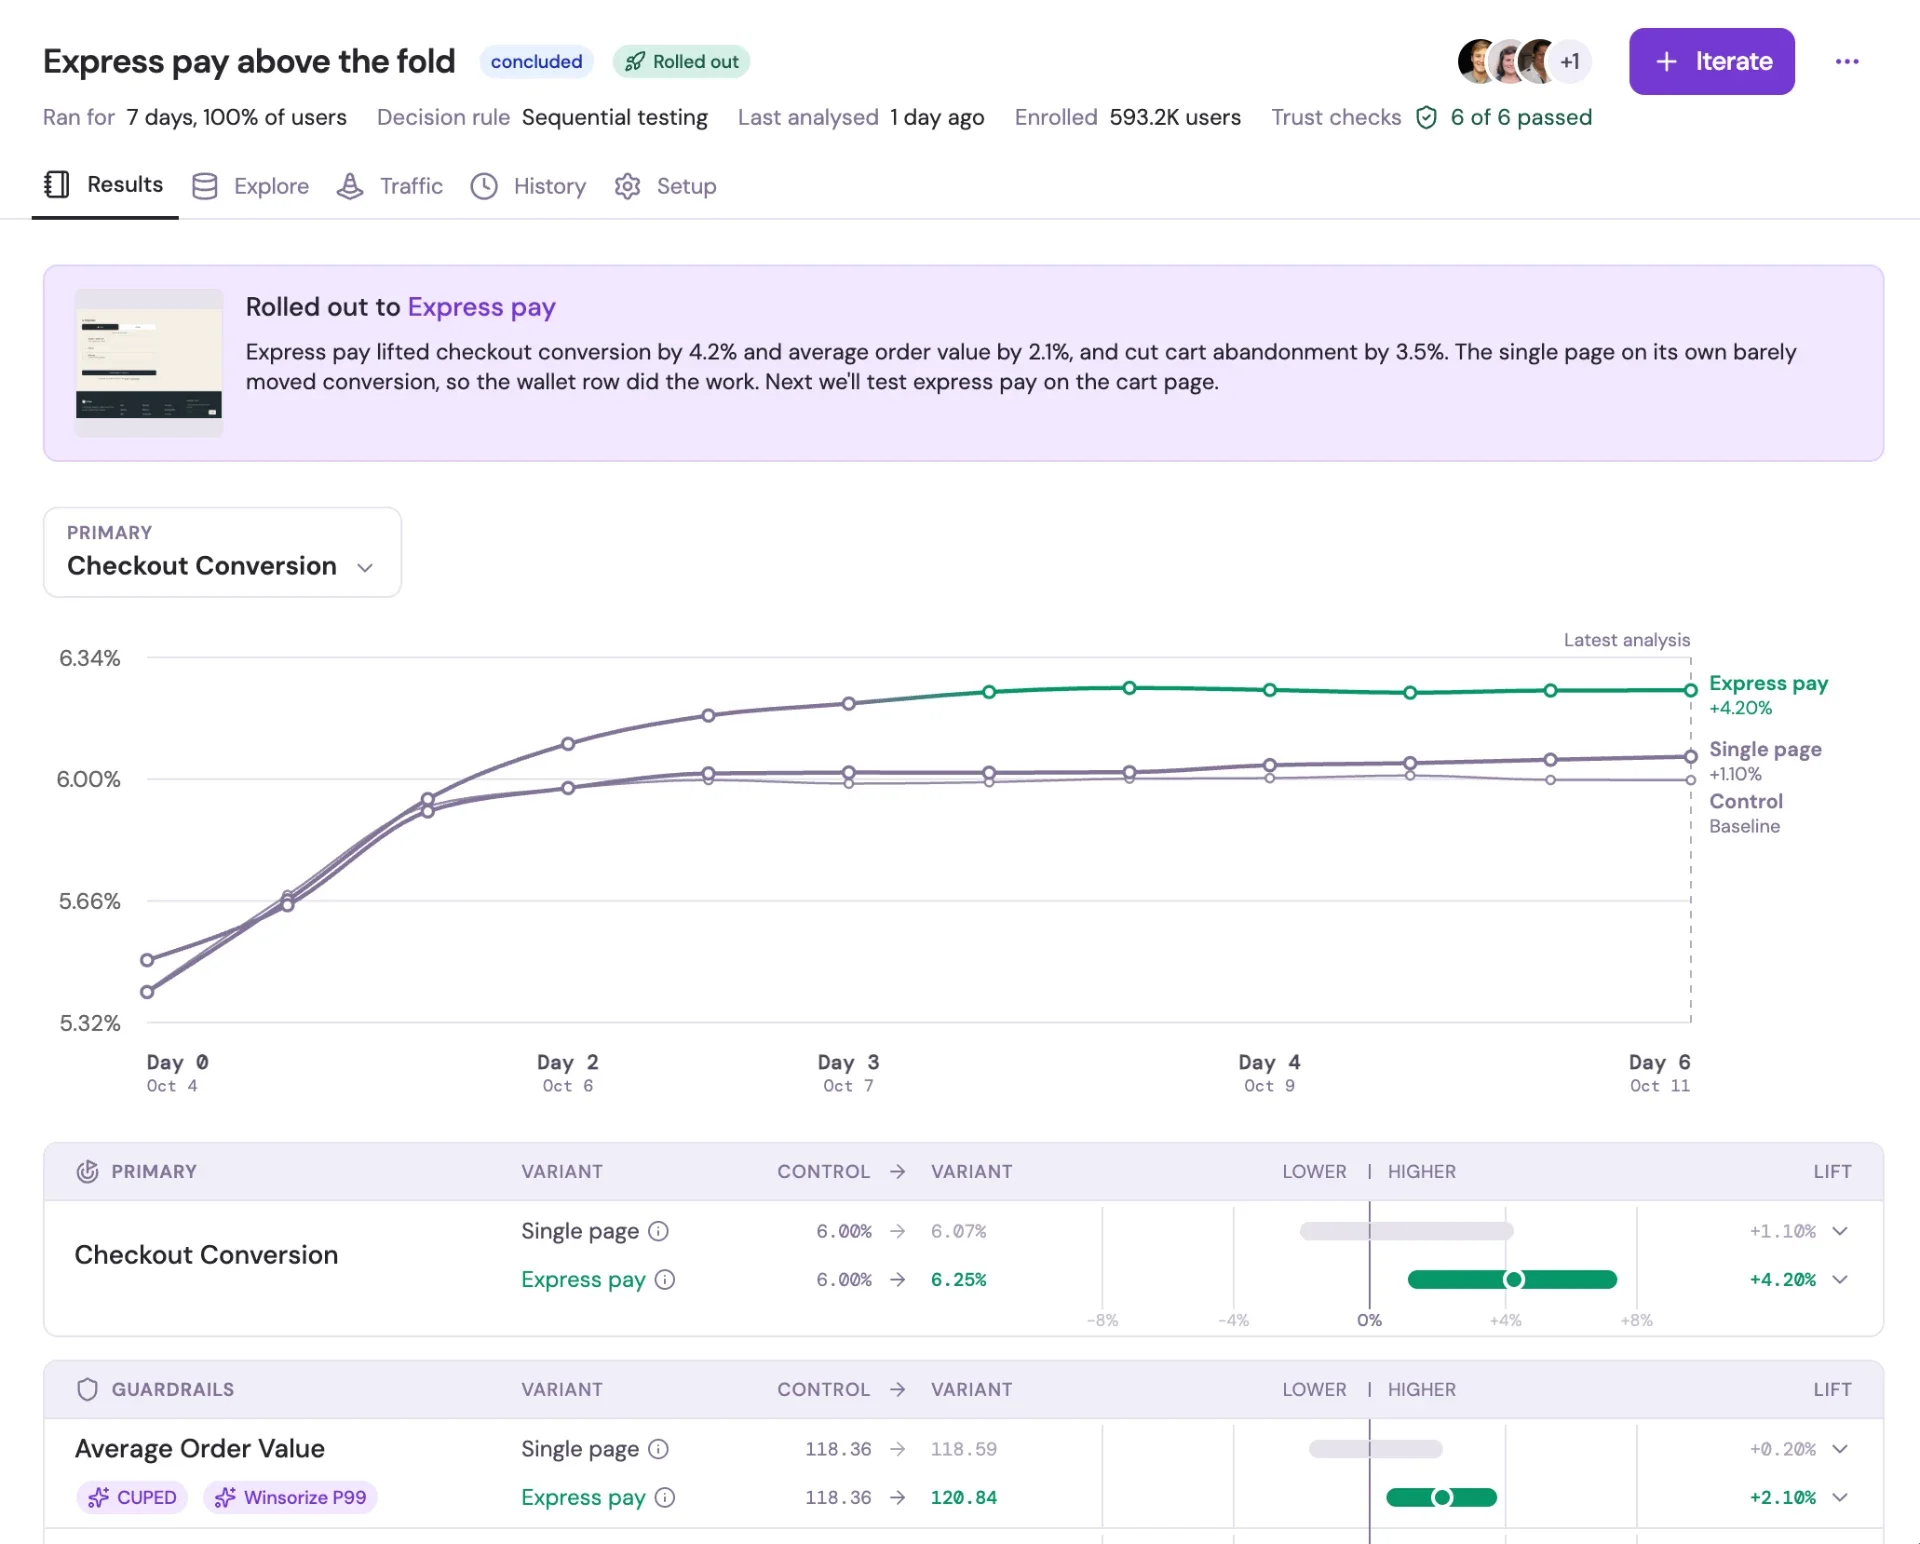The width and height of the screenshot is (1920, 1544).
Task: Click the Iterate button
Action: tap(1711, 62)
